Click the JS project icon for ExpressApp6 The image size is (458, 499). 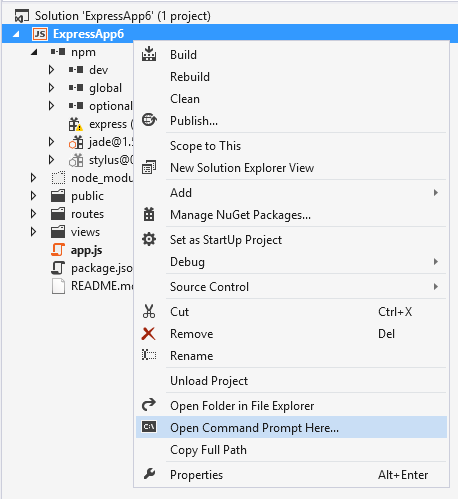coord(40,34)
